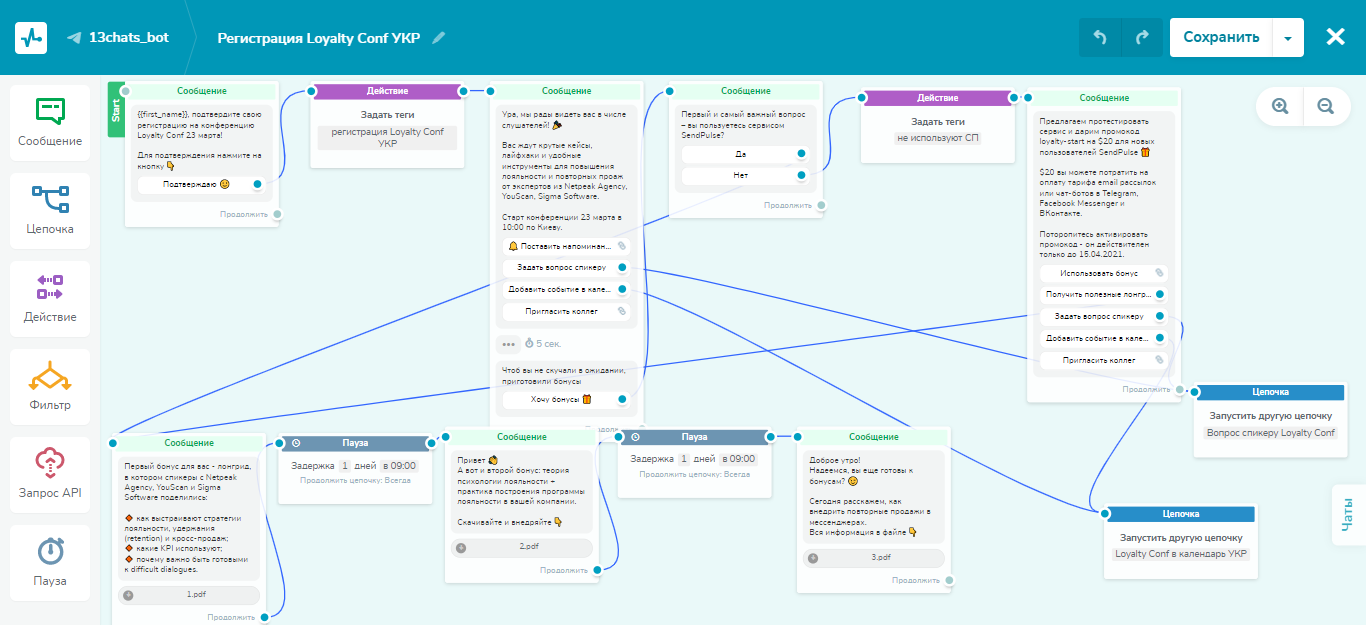
Task: Click the Поставить напоминан... button
Action: tap(564, 246)
